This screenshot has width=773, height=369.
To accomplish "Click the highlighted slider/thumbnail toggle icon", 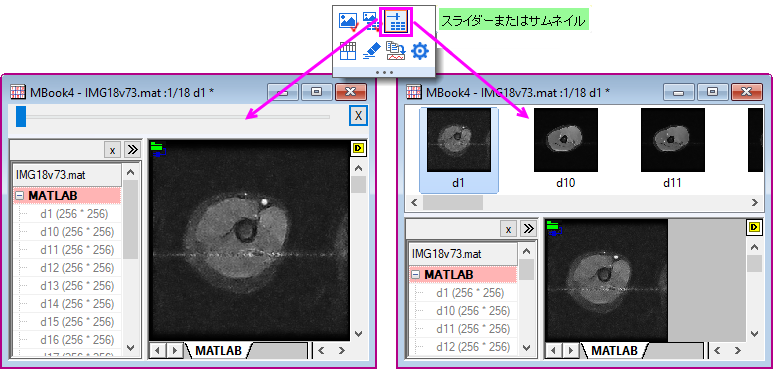I will click(x=395, y=22).
